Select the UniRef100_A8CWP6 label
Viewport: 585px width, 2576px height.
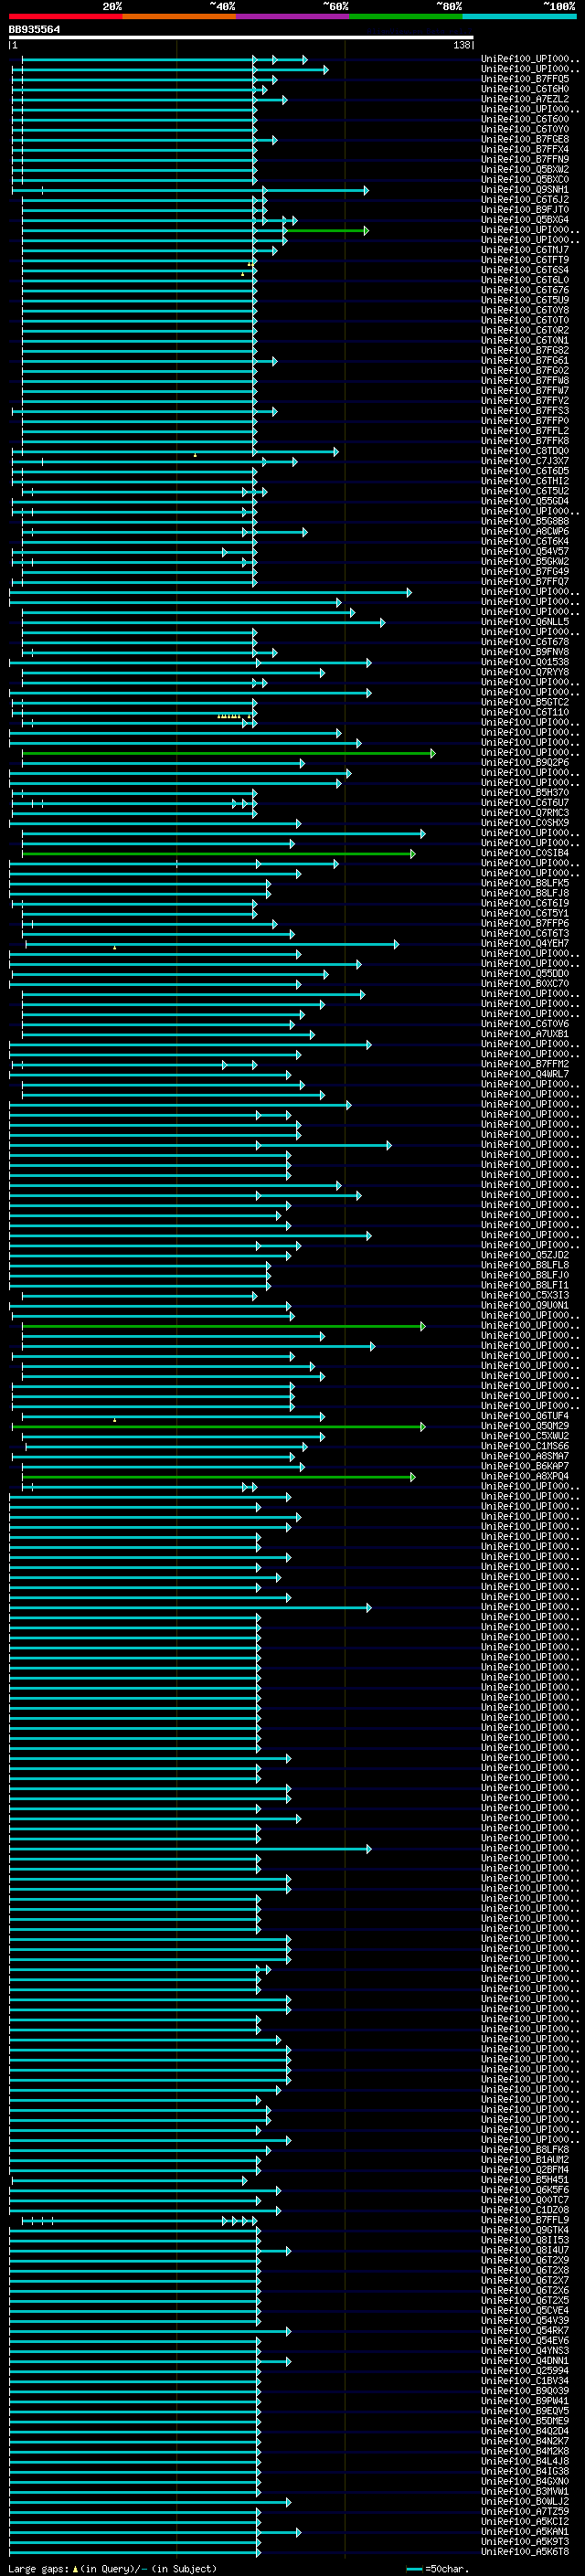point(525,531)
